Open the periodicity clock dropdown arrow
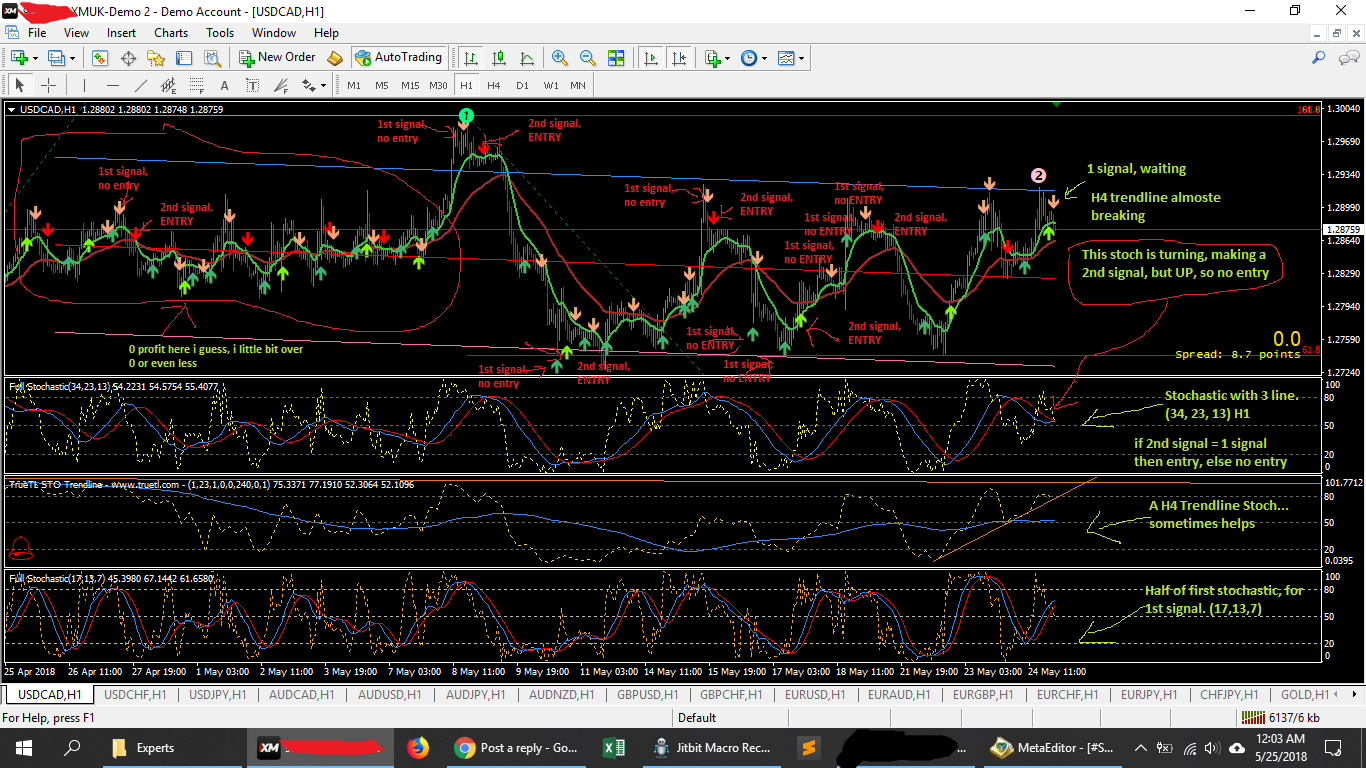 coord(764,58)
